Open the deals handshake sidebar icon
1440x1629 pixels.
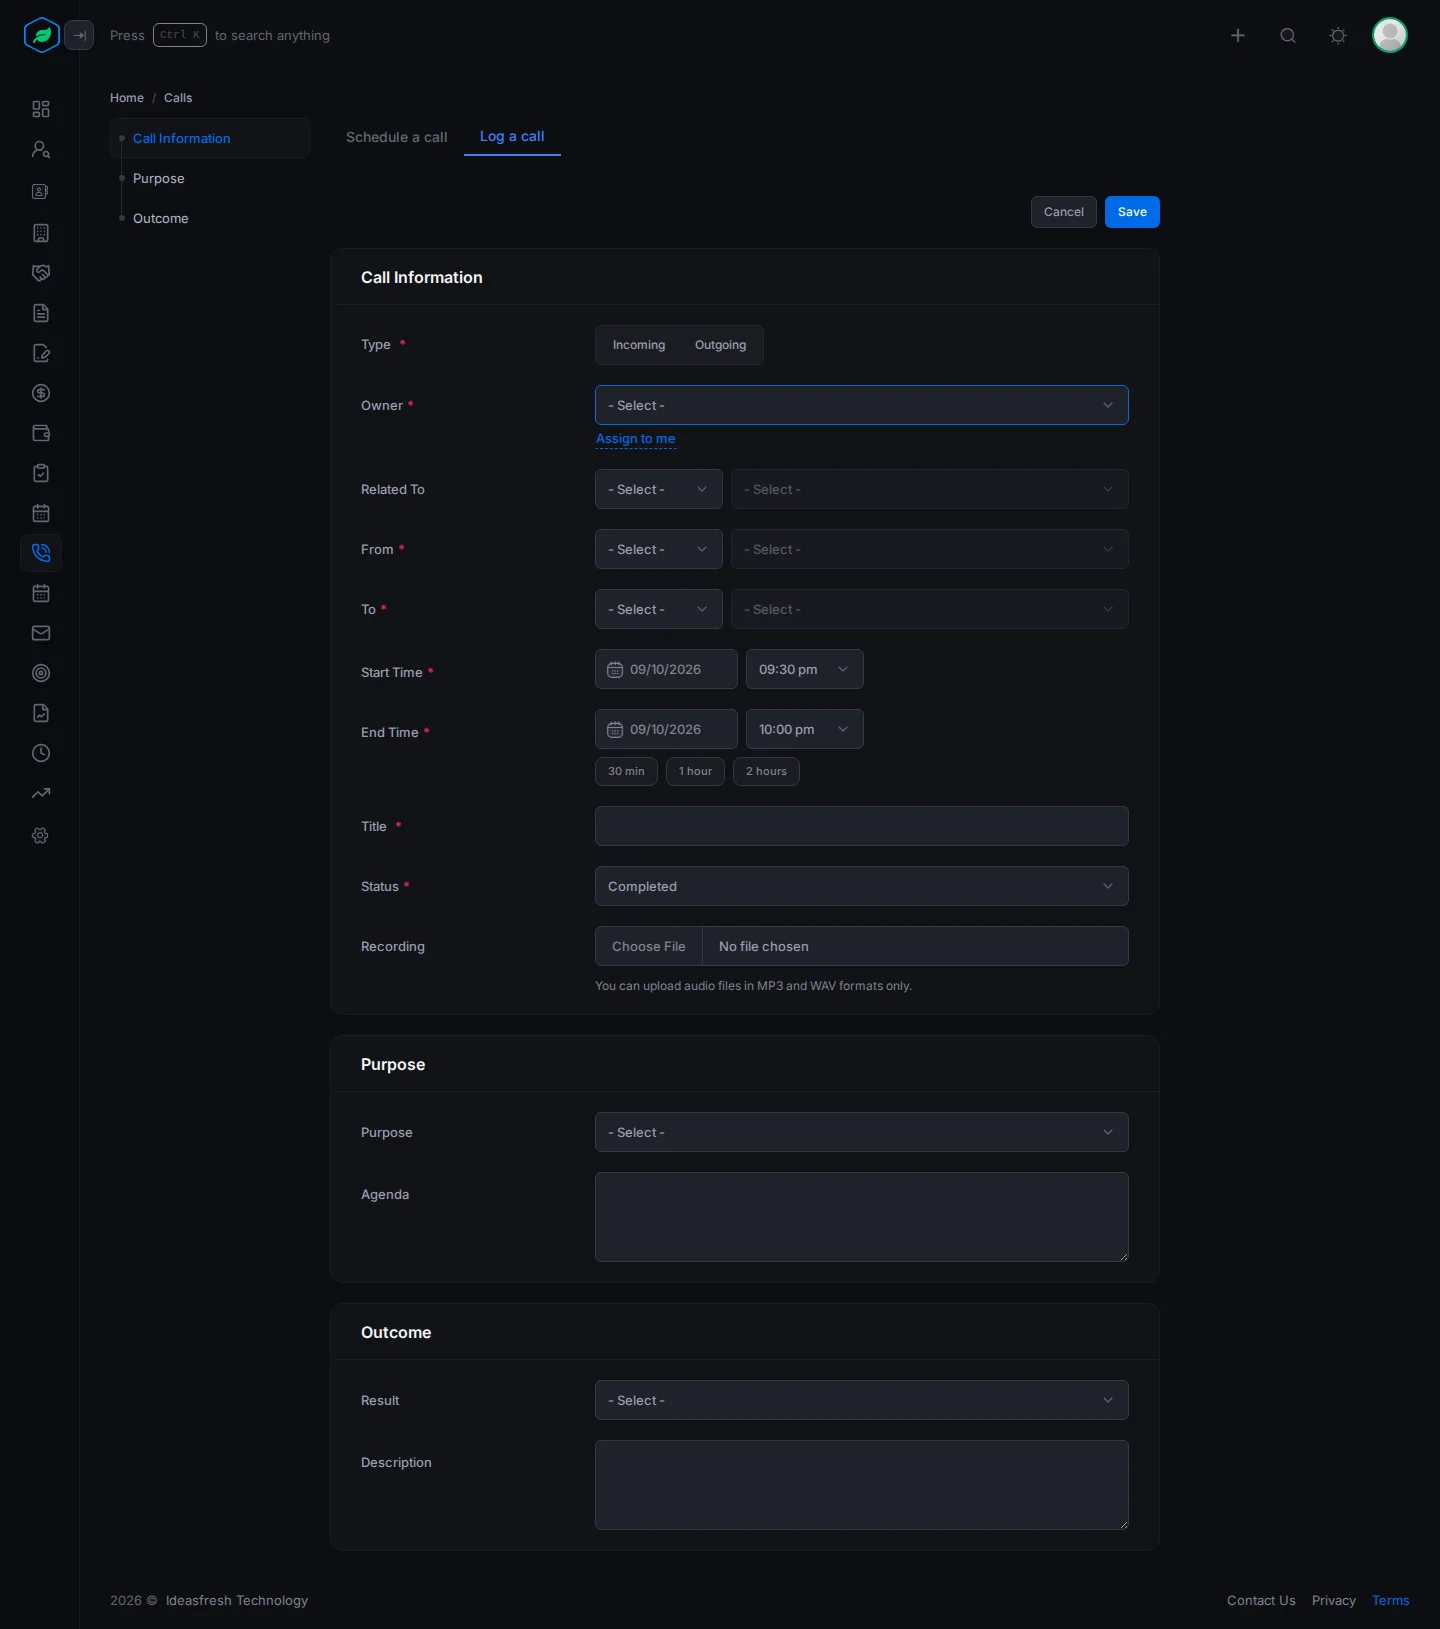click(x=41, y=273)
